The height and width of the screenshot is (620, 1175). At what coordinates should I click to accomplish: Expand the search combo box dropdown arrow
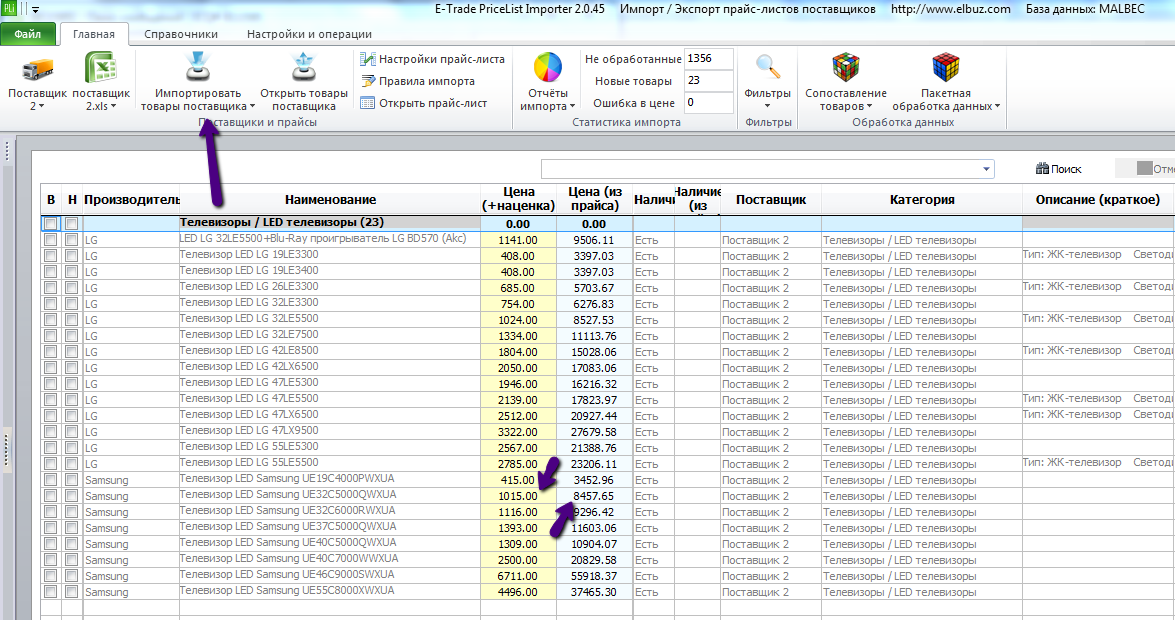(x=986, y=169)
